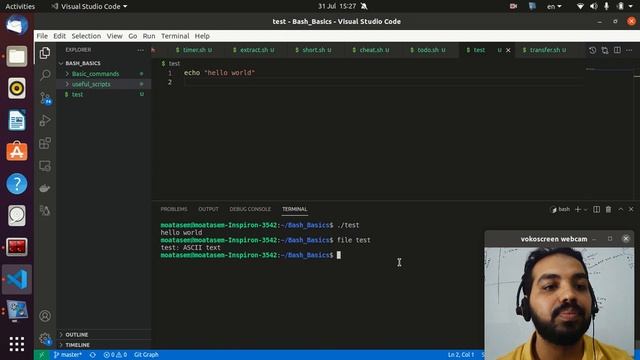Synchronize changes from status bar
640x360 pixels.
(93, 355)
